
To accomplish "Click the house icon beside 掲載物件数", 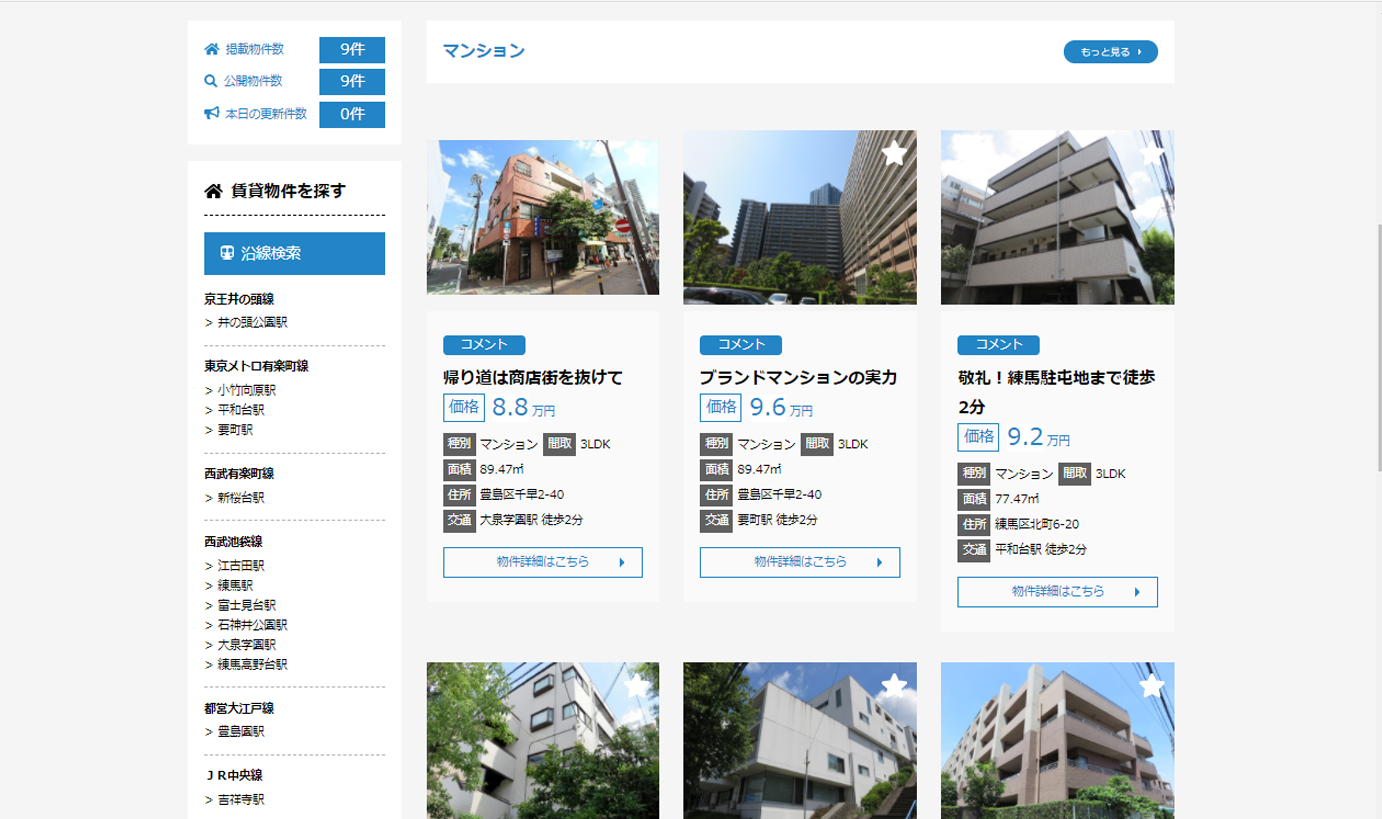I will point(212,49).
